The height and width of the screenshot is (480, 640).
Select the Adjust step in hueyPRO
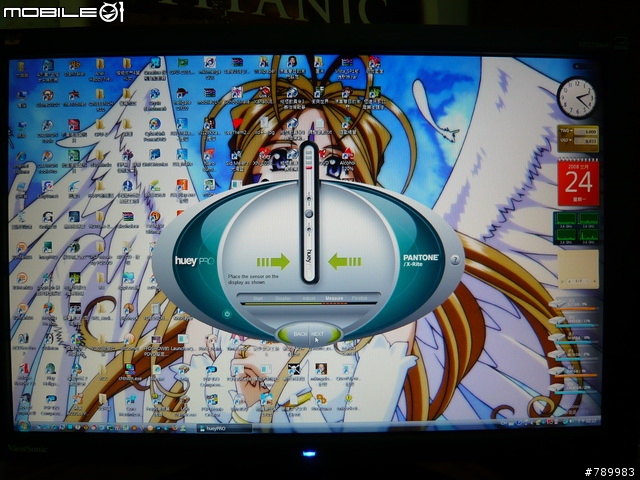(x=309, y=299)
